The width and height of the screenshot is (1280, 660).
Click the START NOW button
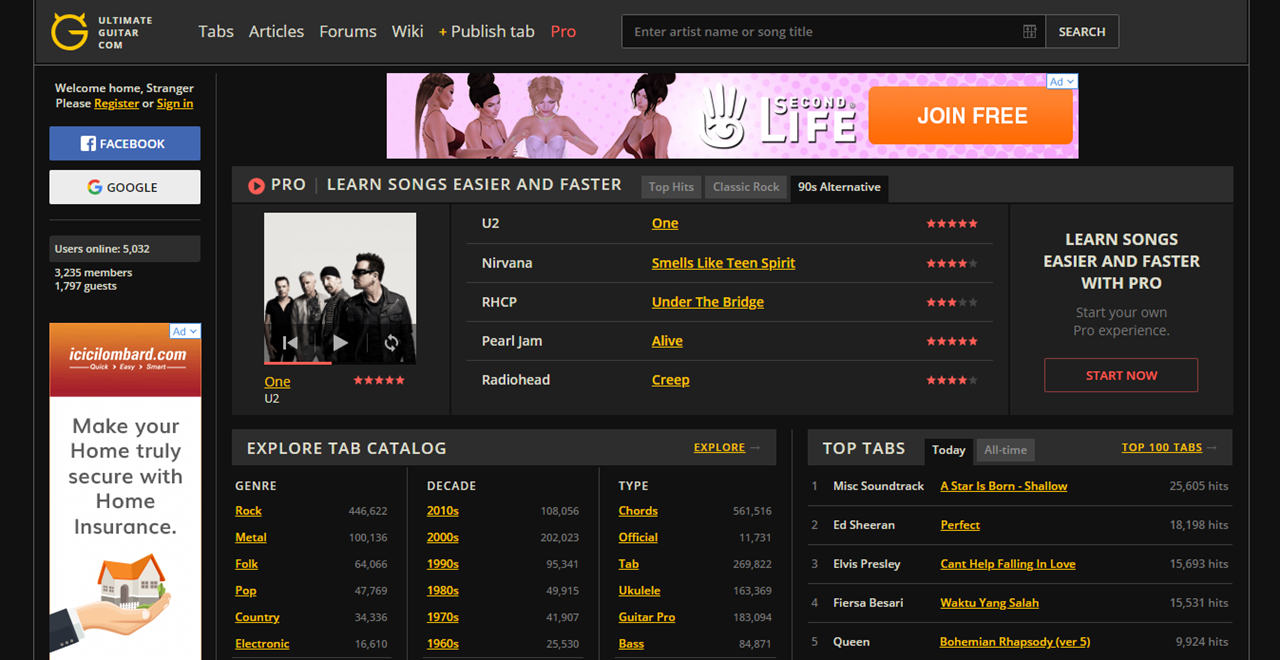1121,375
